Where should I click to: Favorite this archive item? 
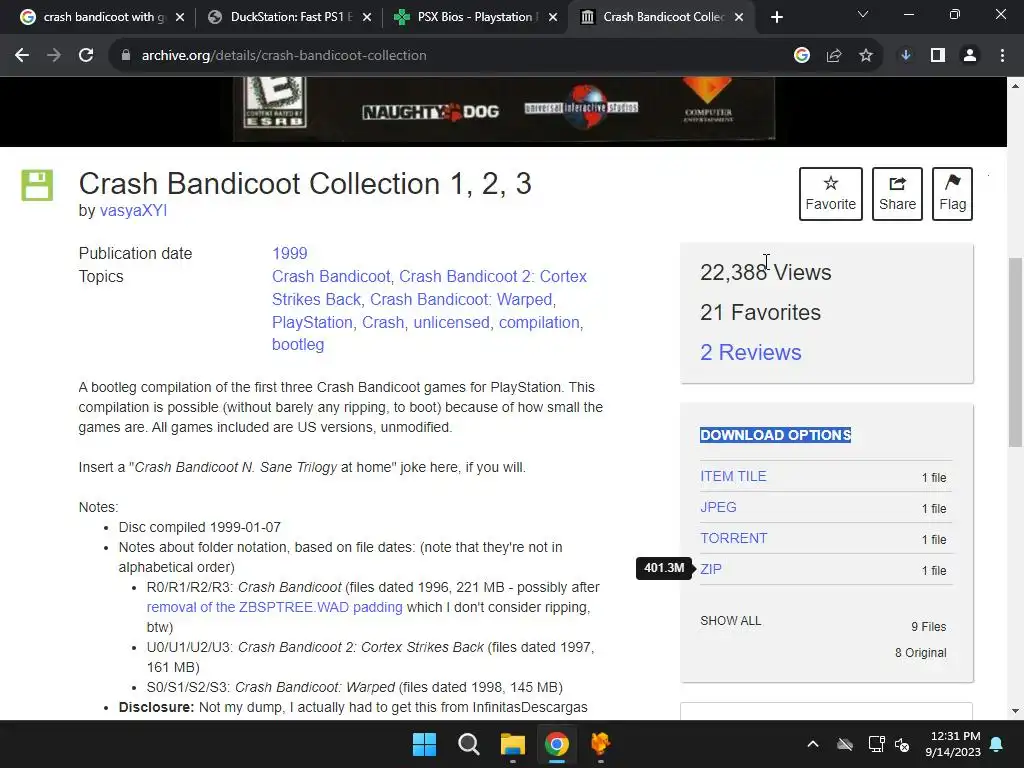(x=831, y=194)
